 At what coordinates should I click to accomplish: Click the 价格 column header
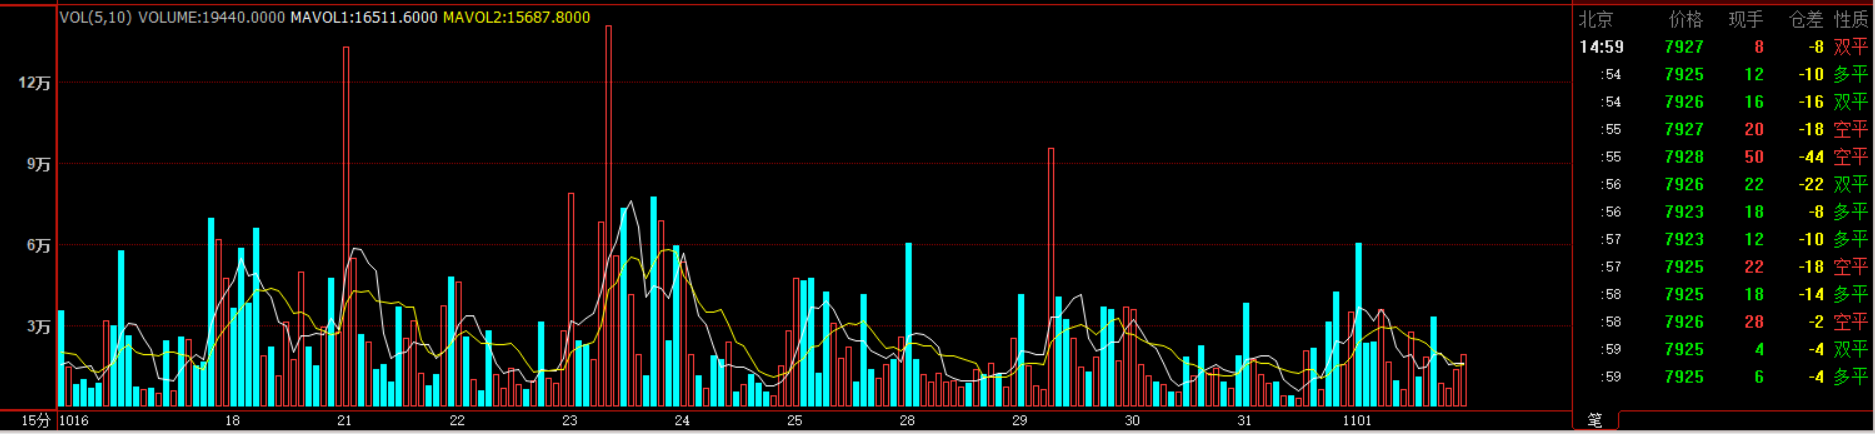click(1685, 19)
